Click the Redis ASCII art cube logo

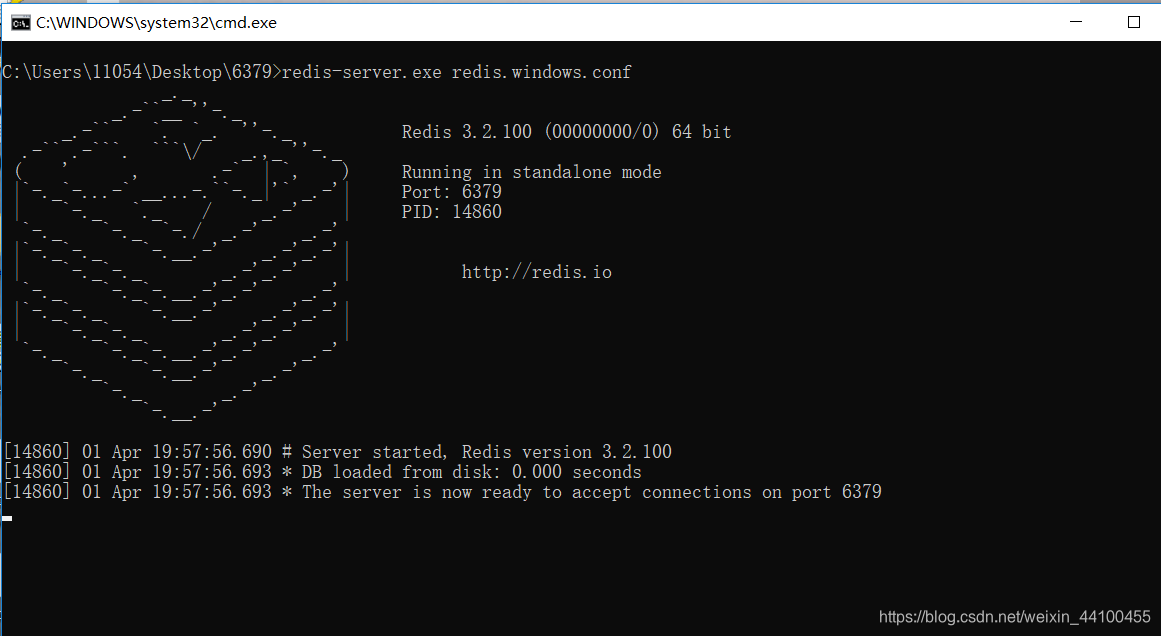click(x=181, y=257)
